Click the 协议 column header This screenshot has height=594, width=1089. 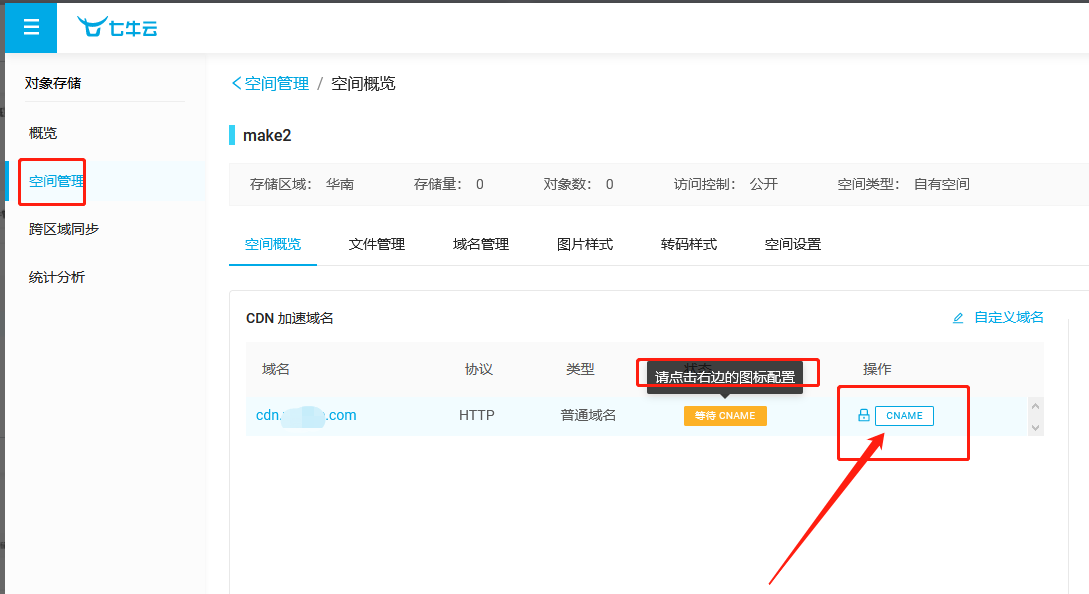coord(479,369)
